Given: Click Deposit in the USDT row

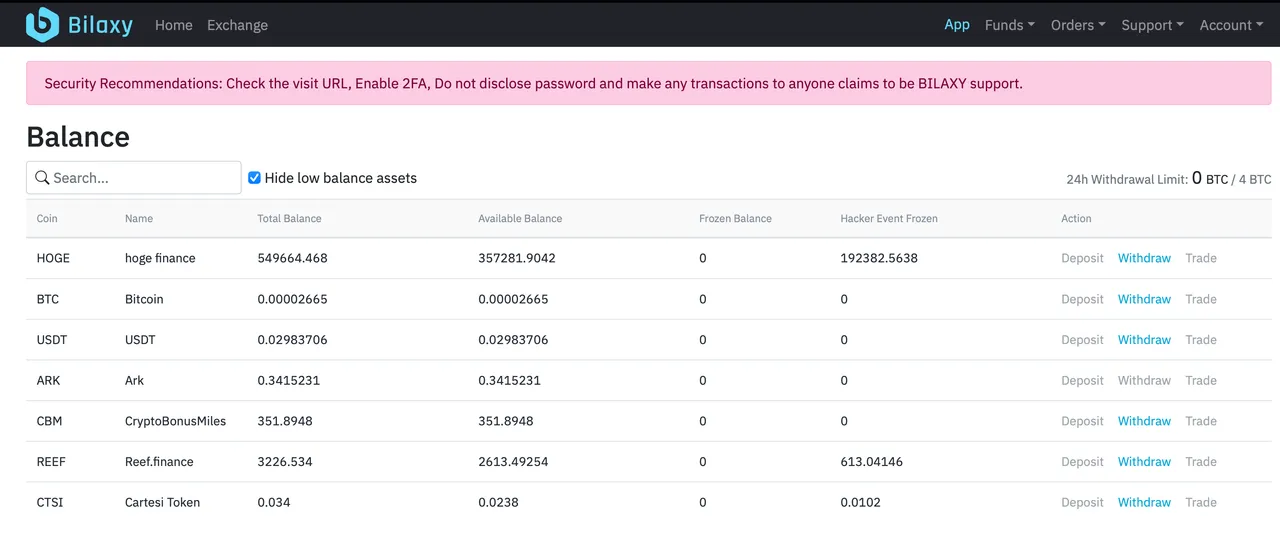Looking at the screenshot, I should point(1083,340).
